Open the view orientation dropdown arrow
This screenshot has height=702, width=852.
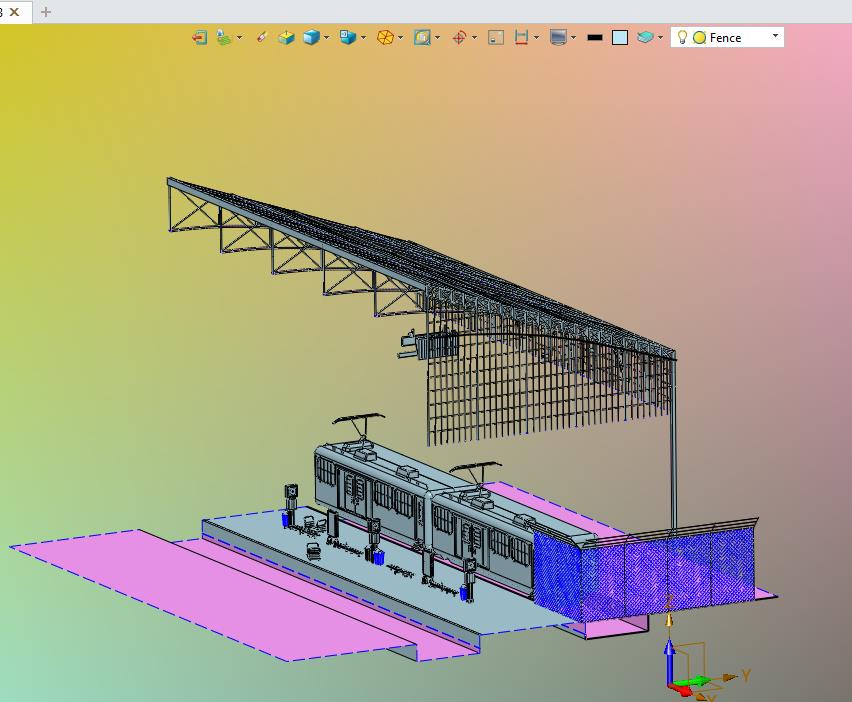364,37
